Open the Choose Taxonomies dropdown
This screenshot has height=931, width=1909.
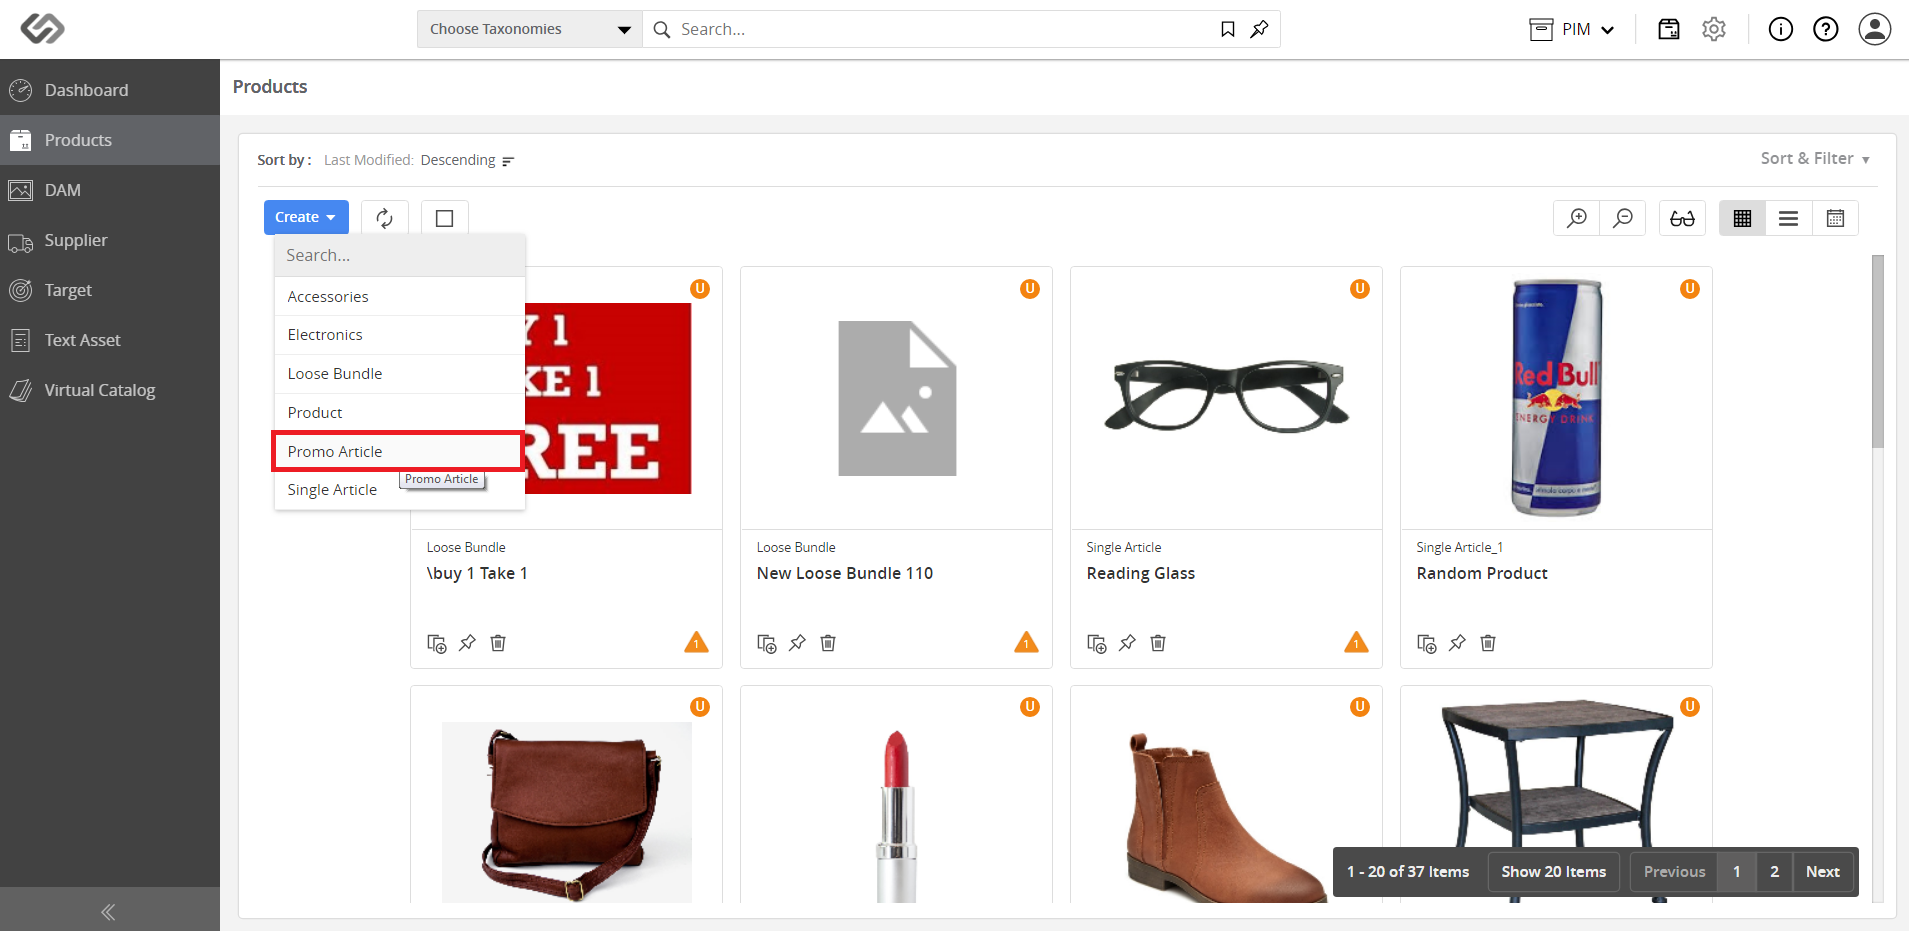(530, 29)
